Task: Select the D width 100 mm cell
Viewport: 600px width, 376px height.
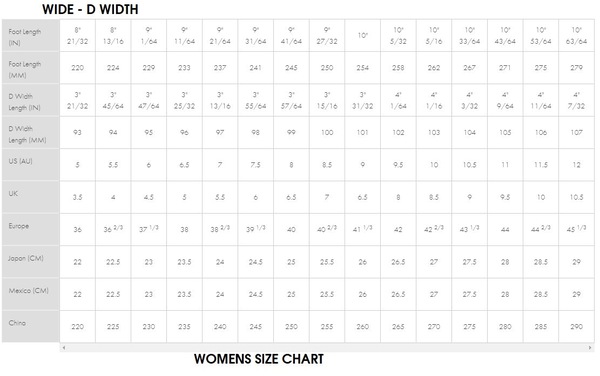Action: [327, 133]
